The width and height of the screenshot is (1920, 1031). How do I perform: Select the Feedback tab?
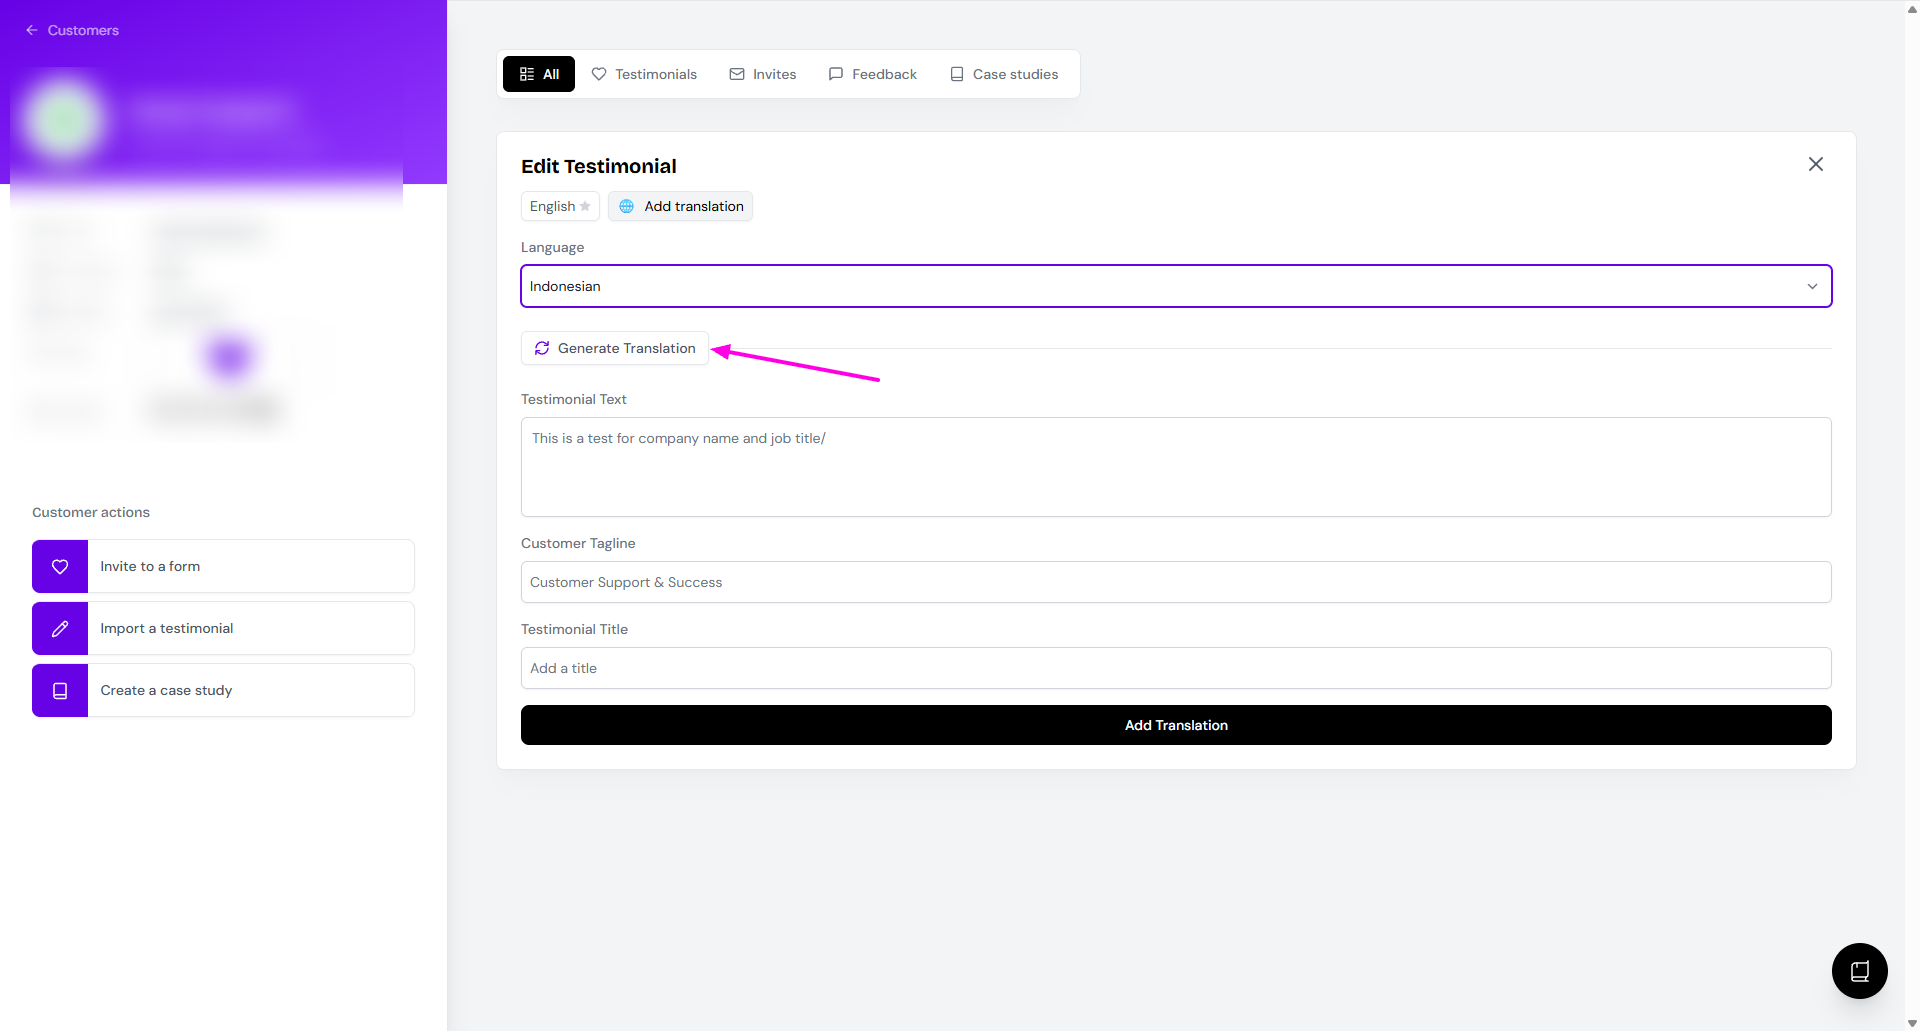(x=872, y=74)
